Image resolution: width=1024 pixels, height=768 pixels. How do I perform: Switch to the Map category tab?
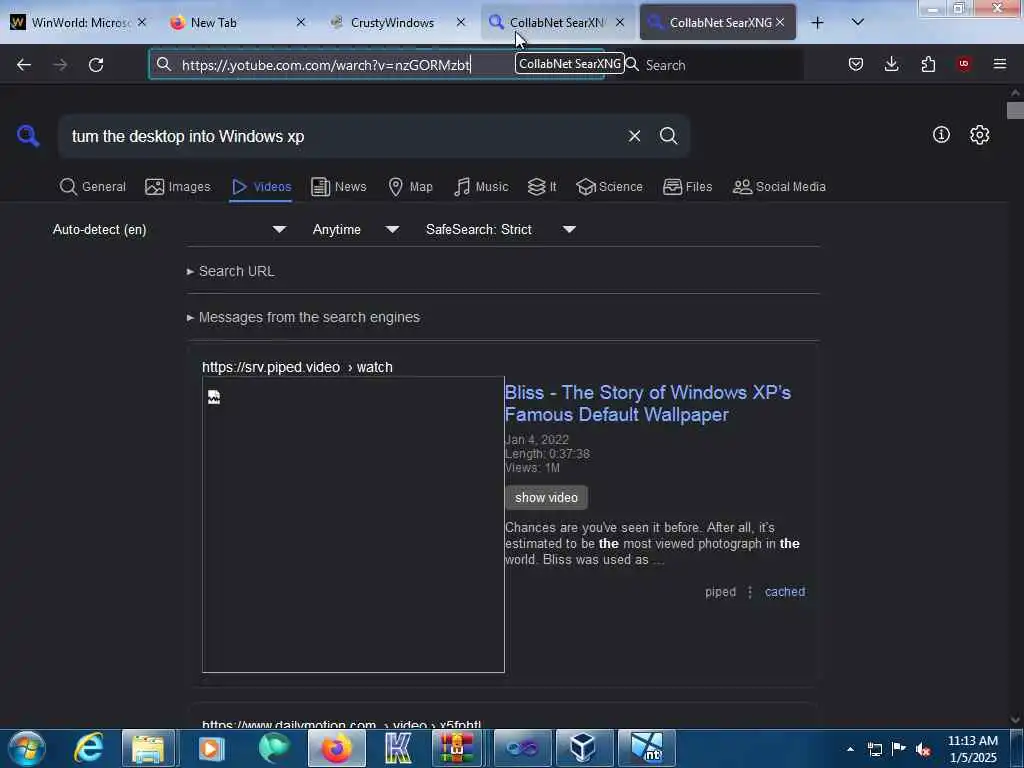(x=411, y=187)
